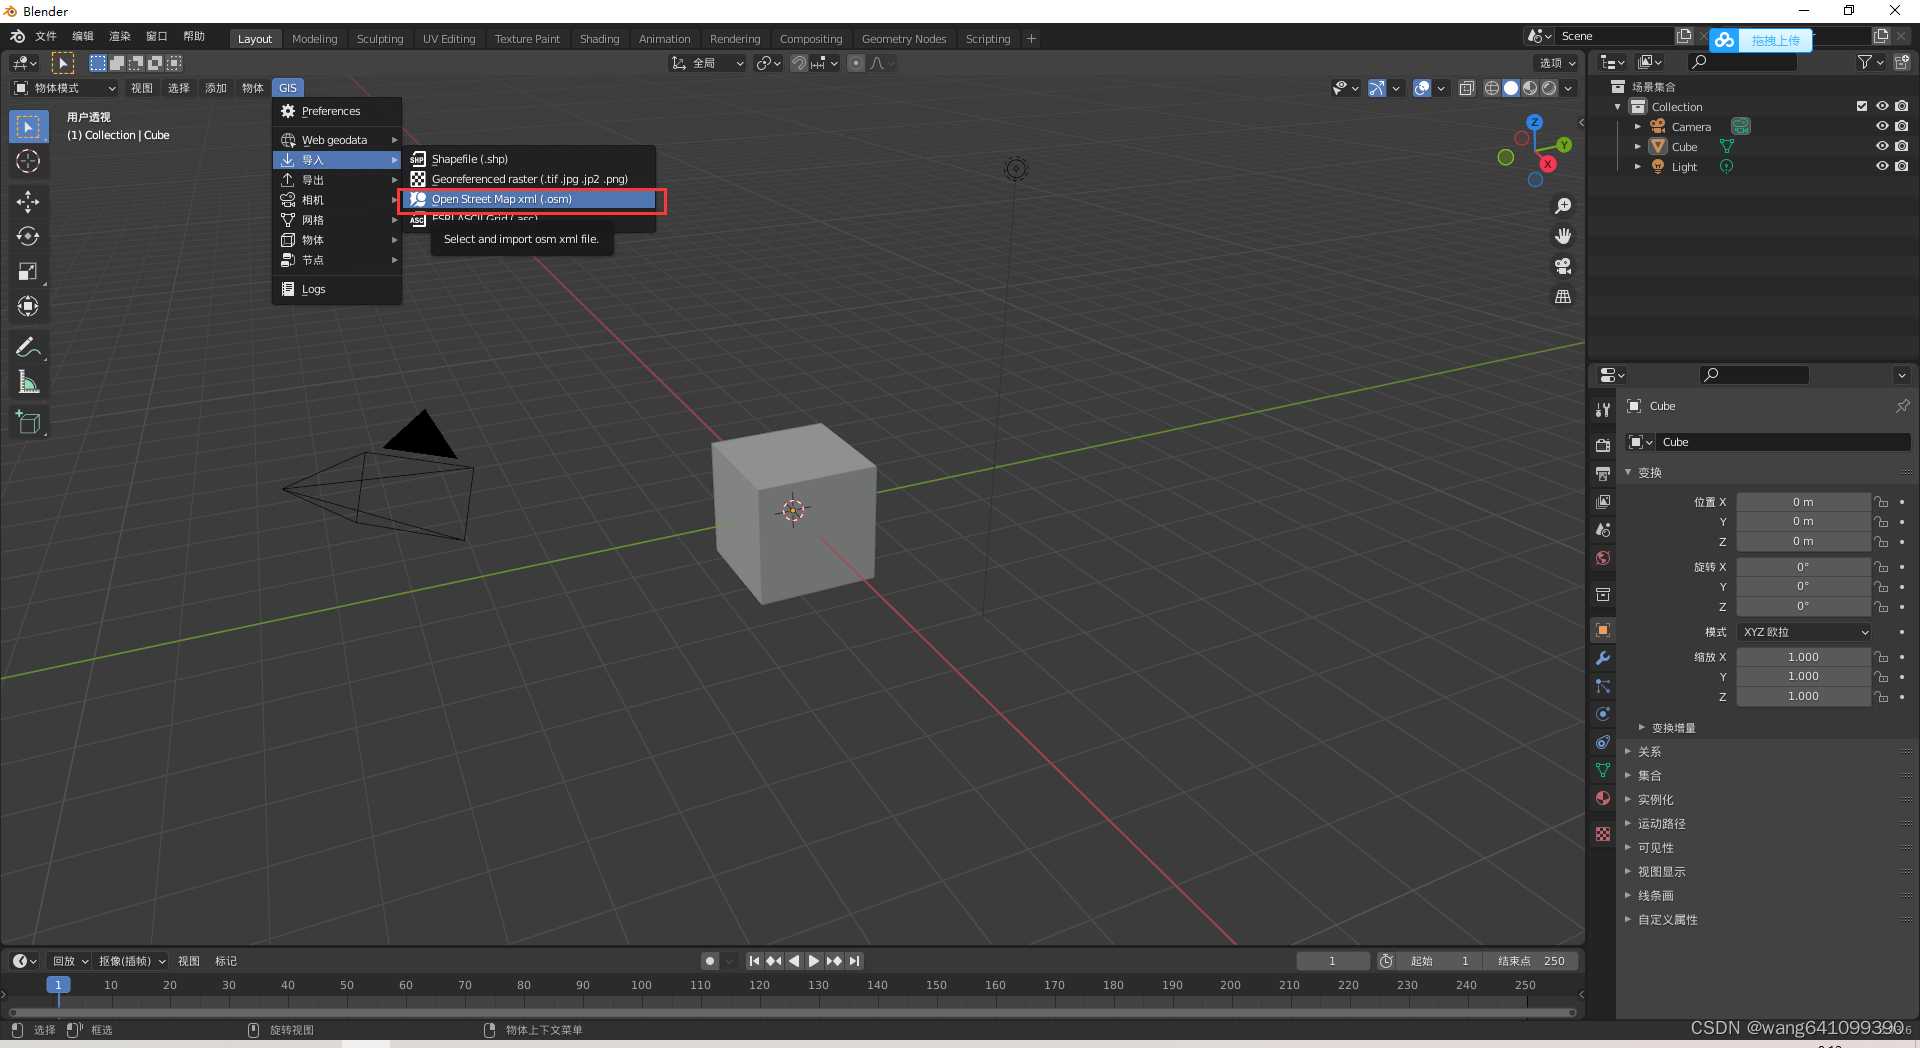
Task: Open the World properties tab
Action: point(1602,559)
